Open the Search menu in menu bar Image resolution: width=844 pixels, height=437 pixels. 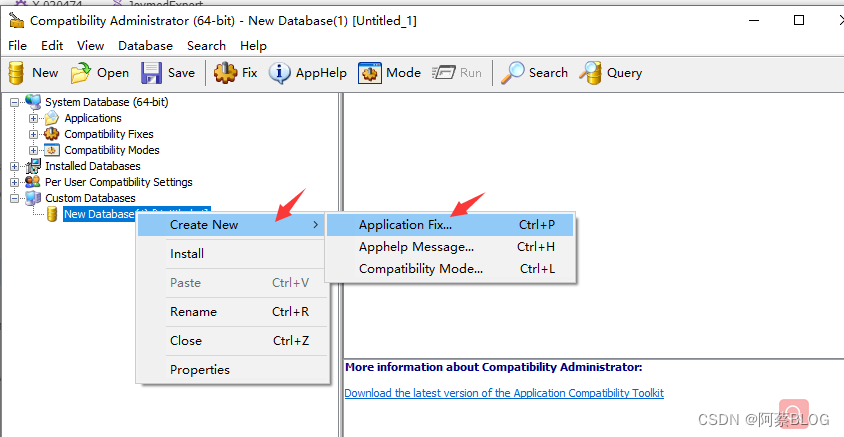point(206,46)
